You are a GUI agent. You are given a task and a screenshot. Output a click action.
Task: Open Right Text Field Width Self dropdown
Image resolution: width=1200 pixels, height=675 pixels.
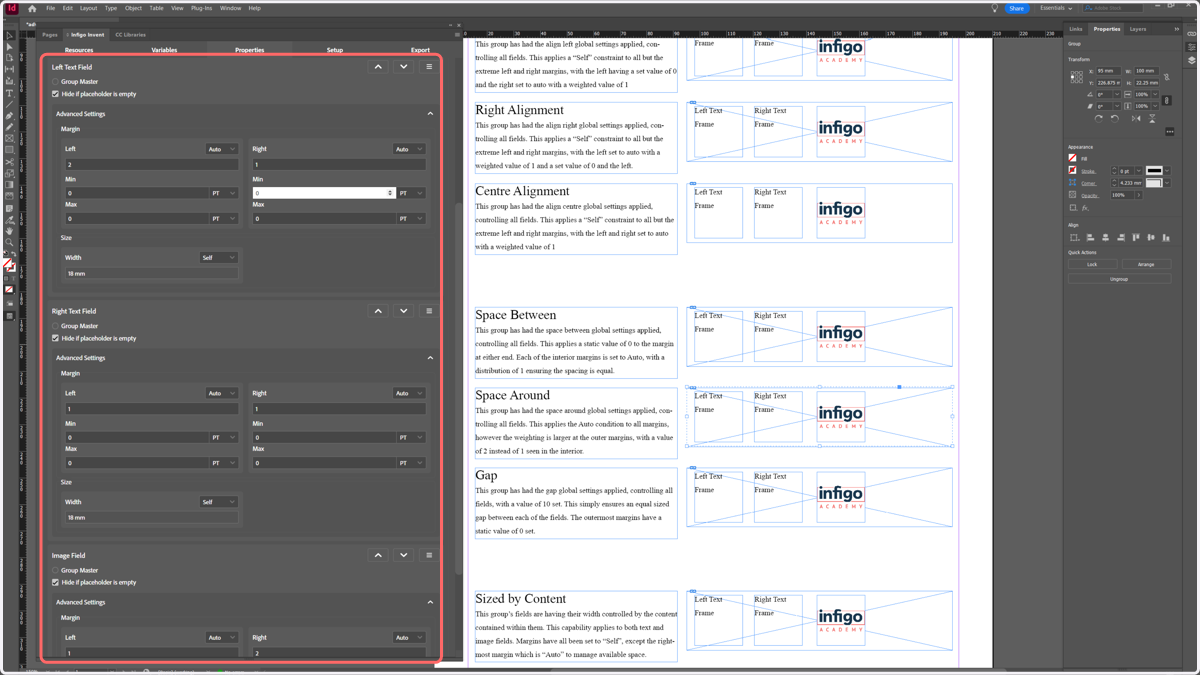coord(218,502)
